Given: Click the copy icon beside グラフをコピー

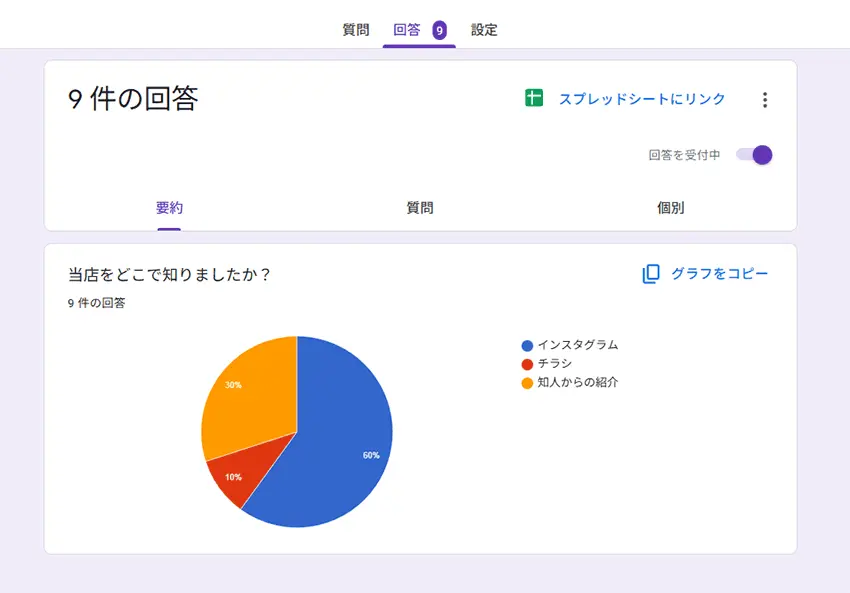Looking at the screenshot, I should pos(651,274).
